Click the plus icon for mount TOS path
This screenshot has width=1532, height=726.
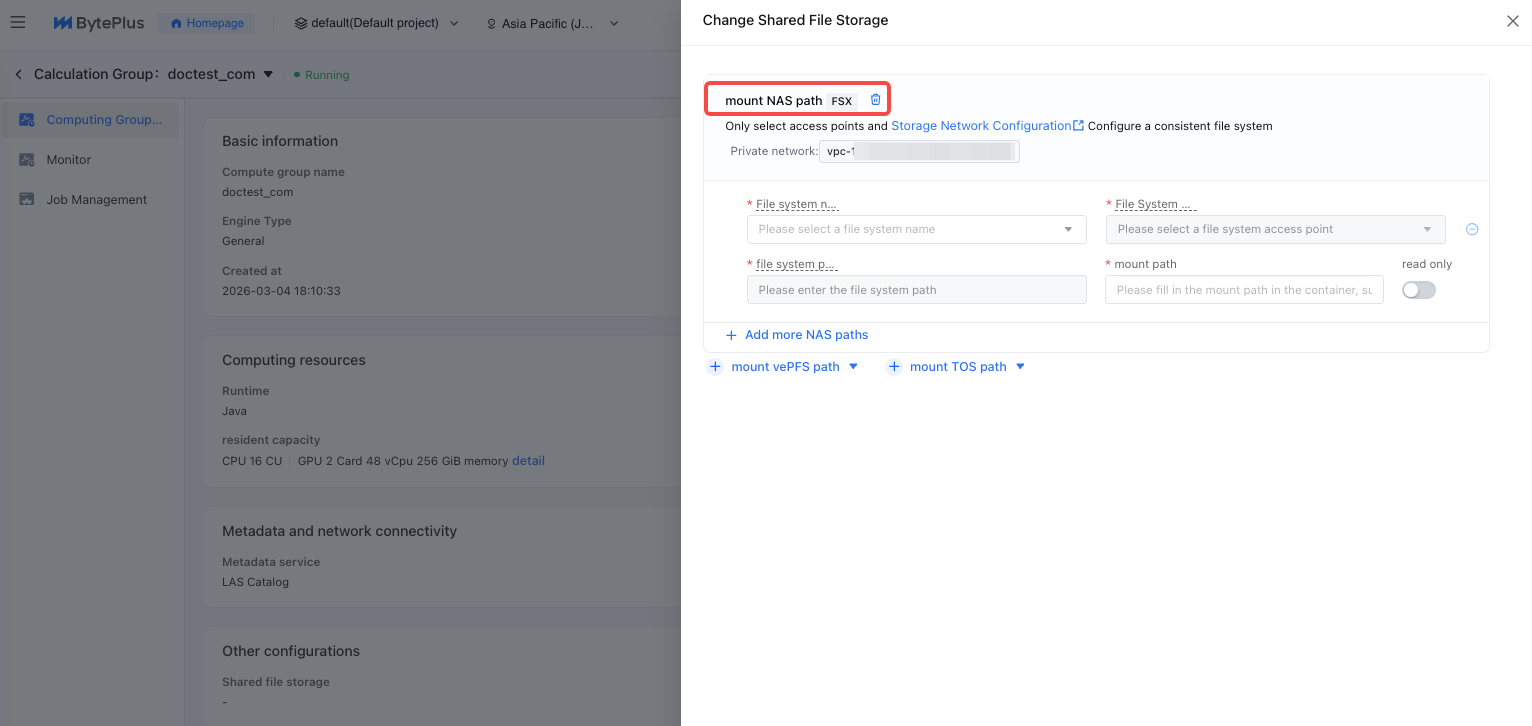pyautogui.click(x=894, y=367)
